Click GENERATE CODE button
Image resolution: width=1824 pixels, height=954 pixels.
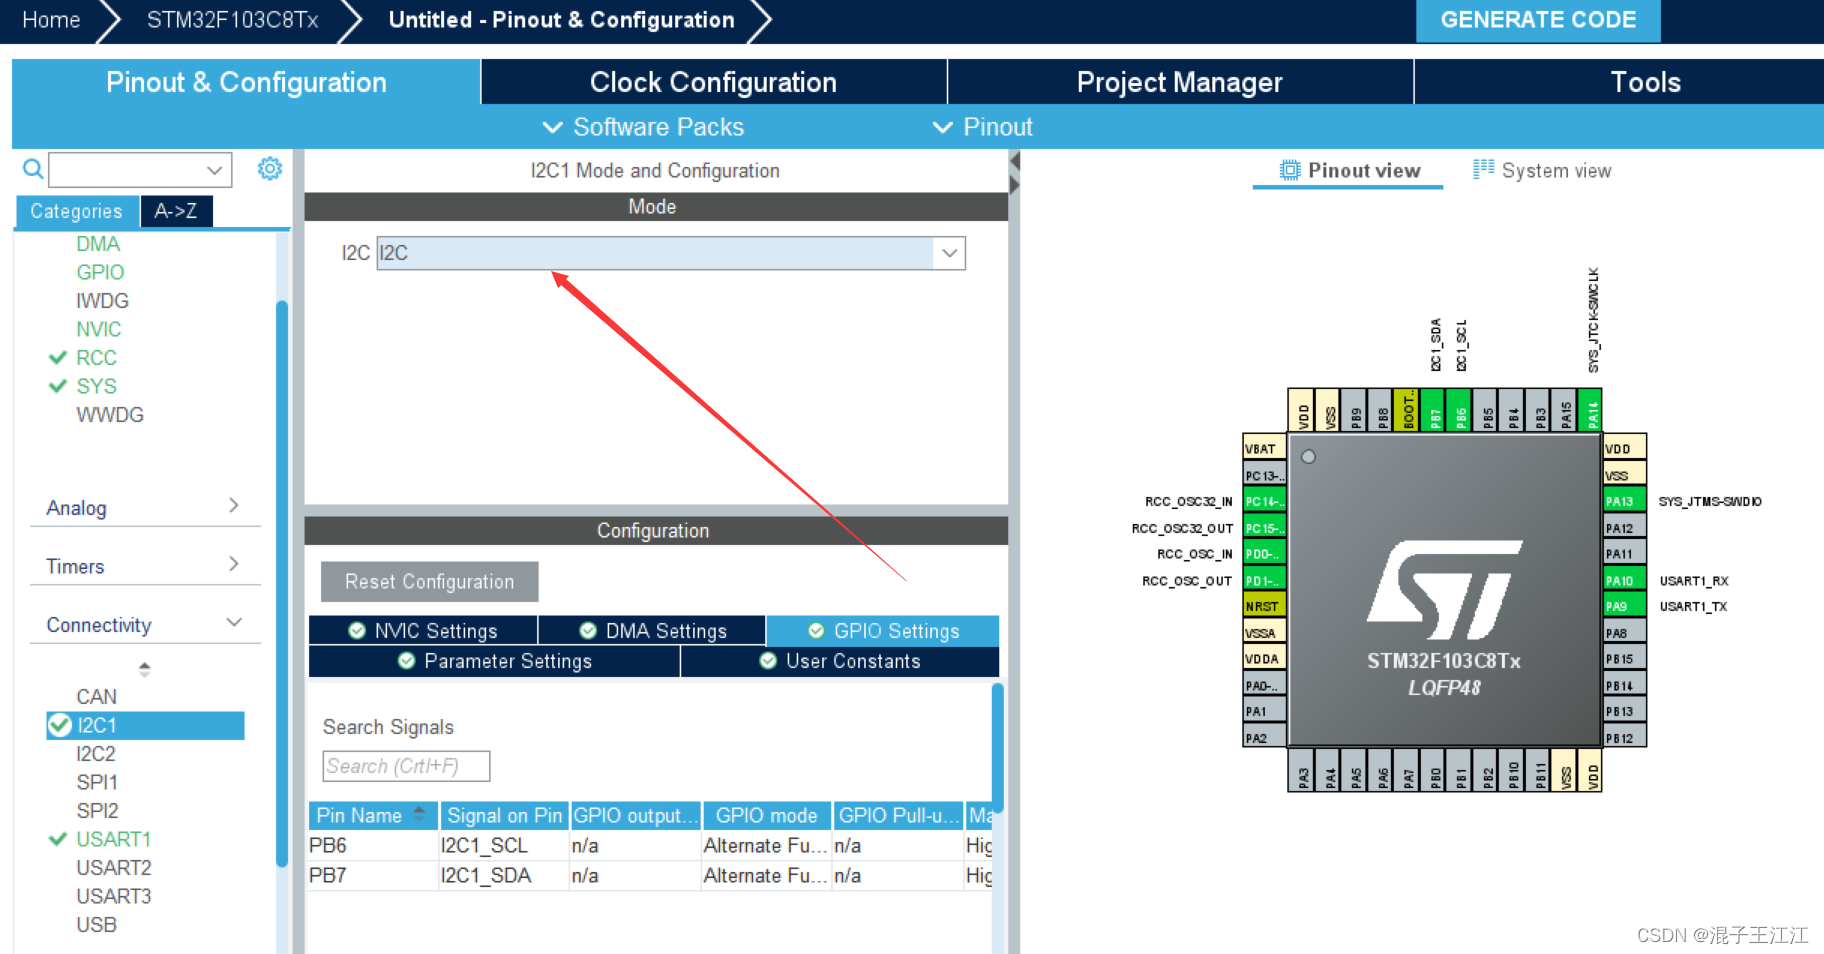1538,20
